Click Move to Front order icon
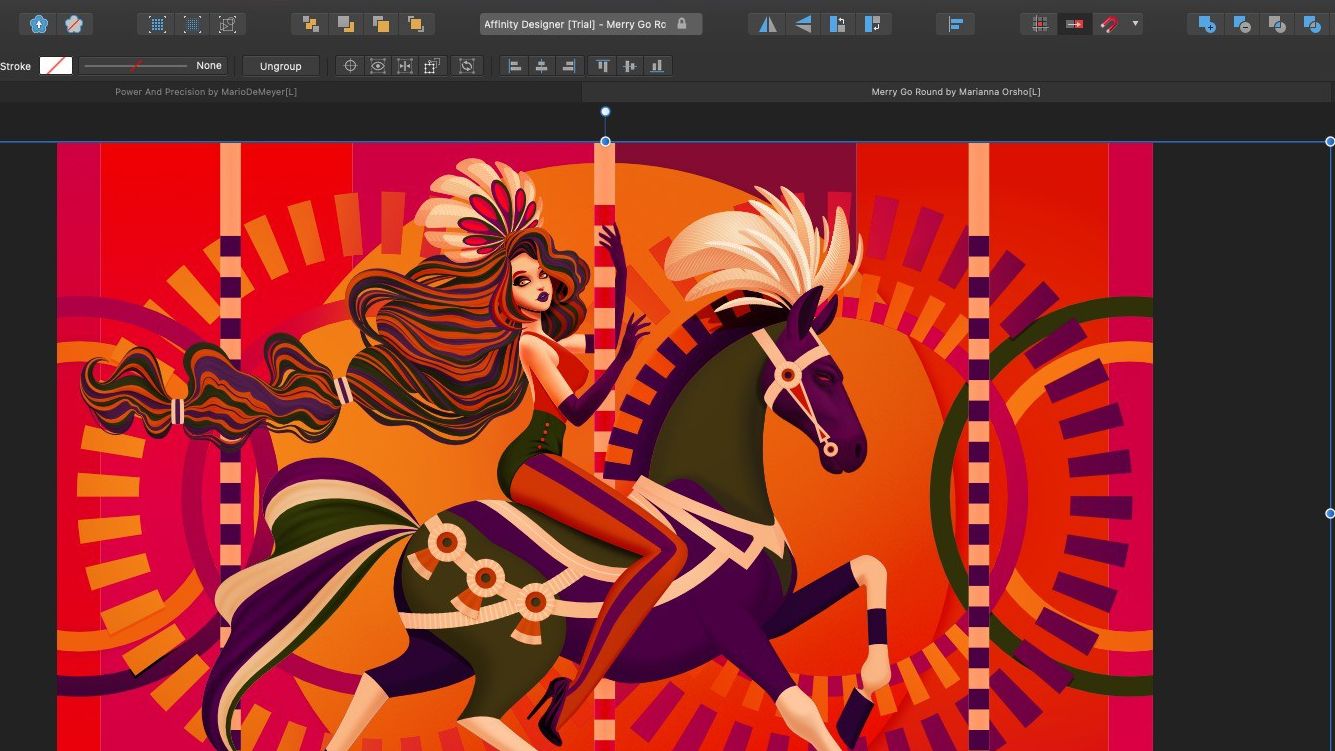This screenshot has width=1335, height=751. click(x=415, y=24)
